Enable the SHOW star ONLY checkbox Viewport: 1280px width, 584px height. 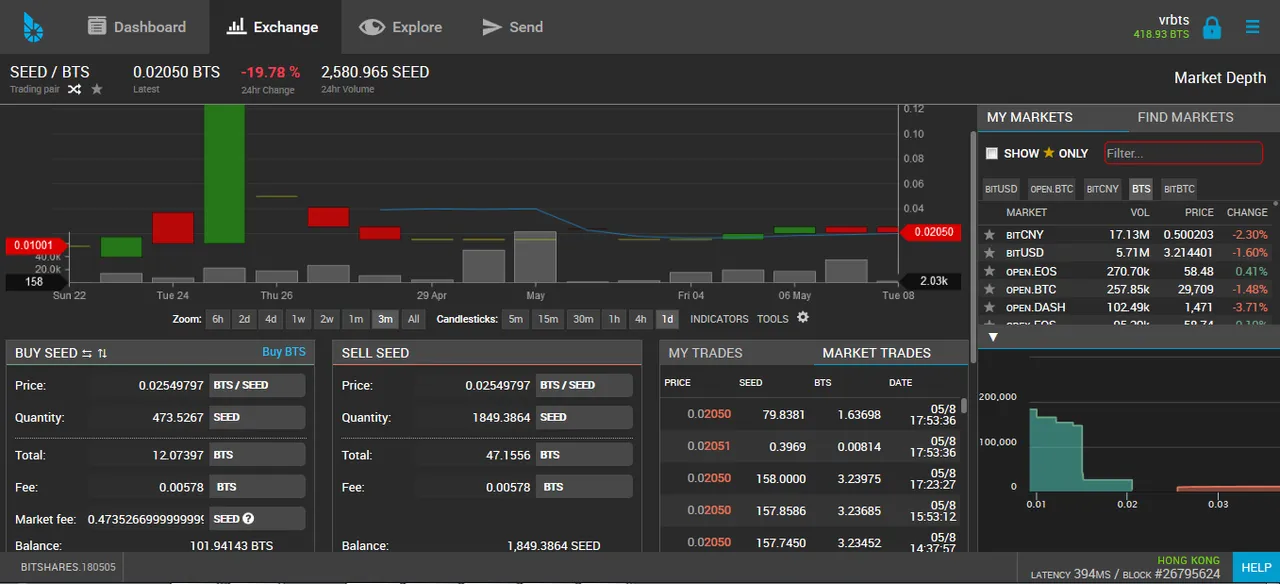coord(992,154)
